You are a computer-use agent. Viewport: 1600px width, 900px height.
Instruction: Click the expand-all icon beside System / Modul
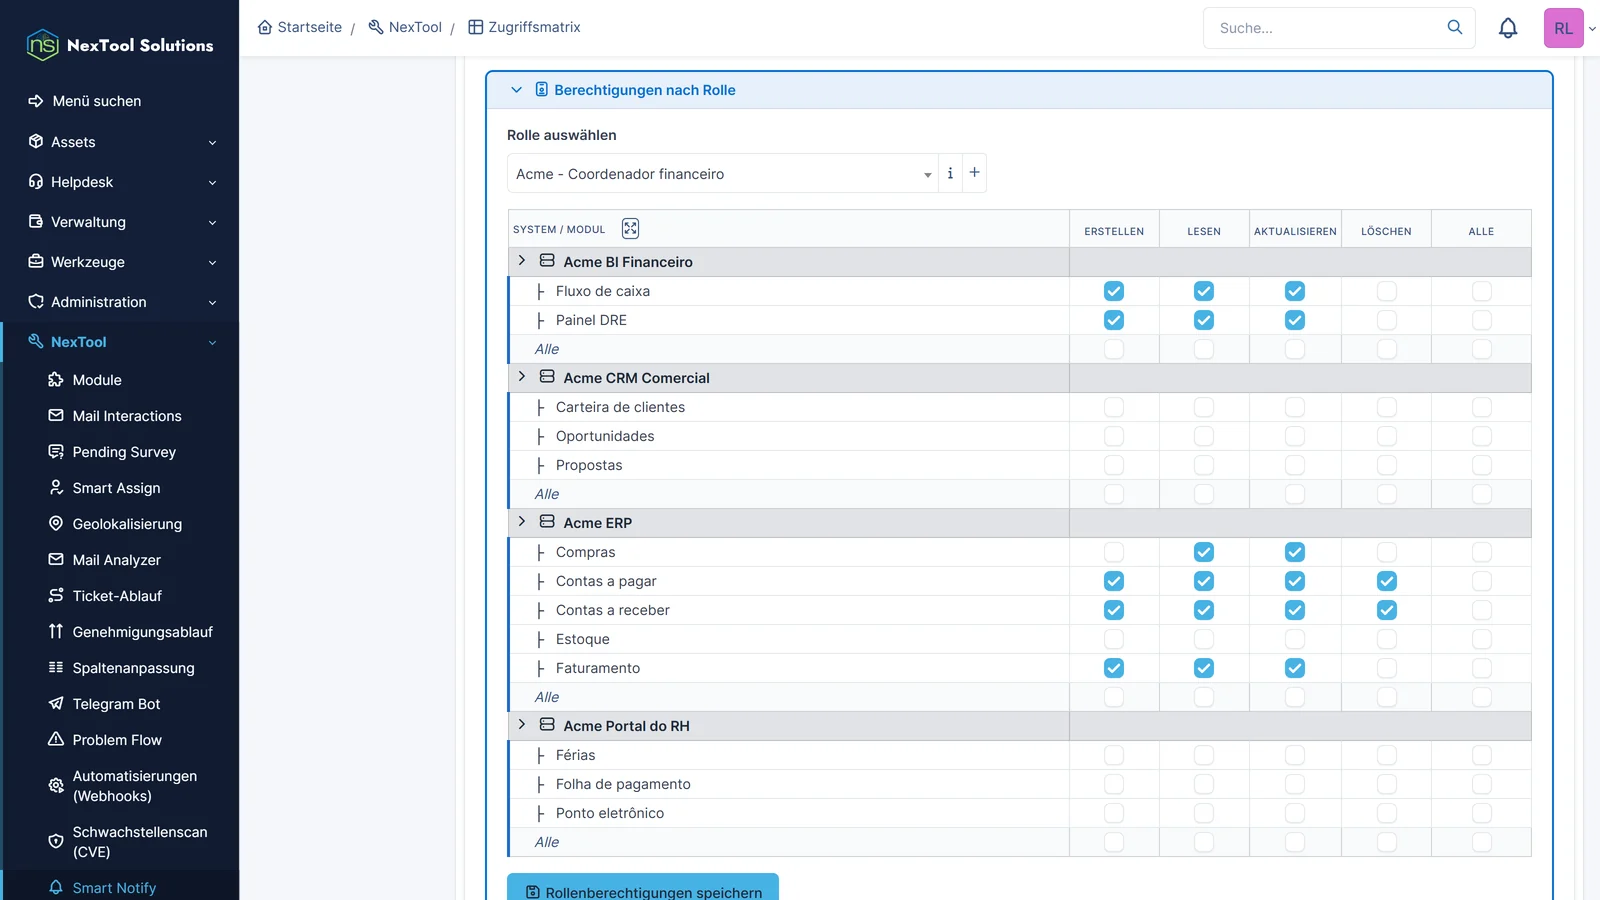click(x=630, y=229)
